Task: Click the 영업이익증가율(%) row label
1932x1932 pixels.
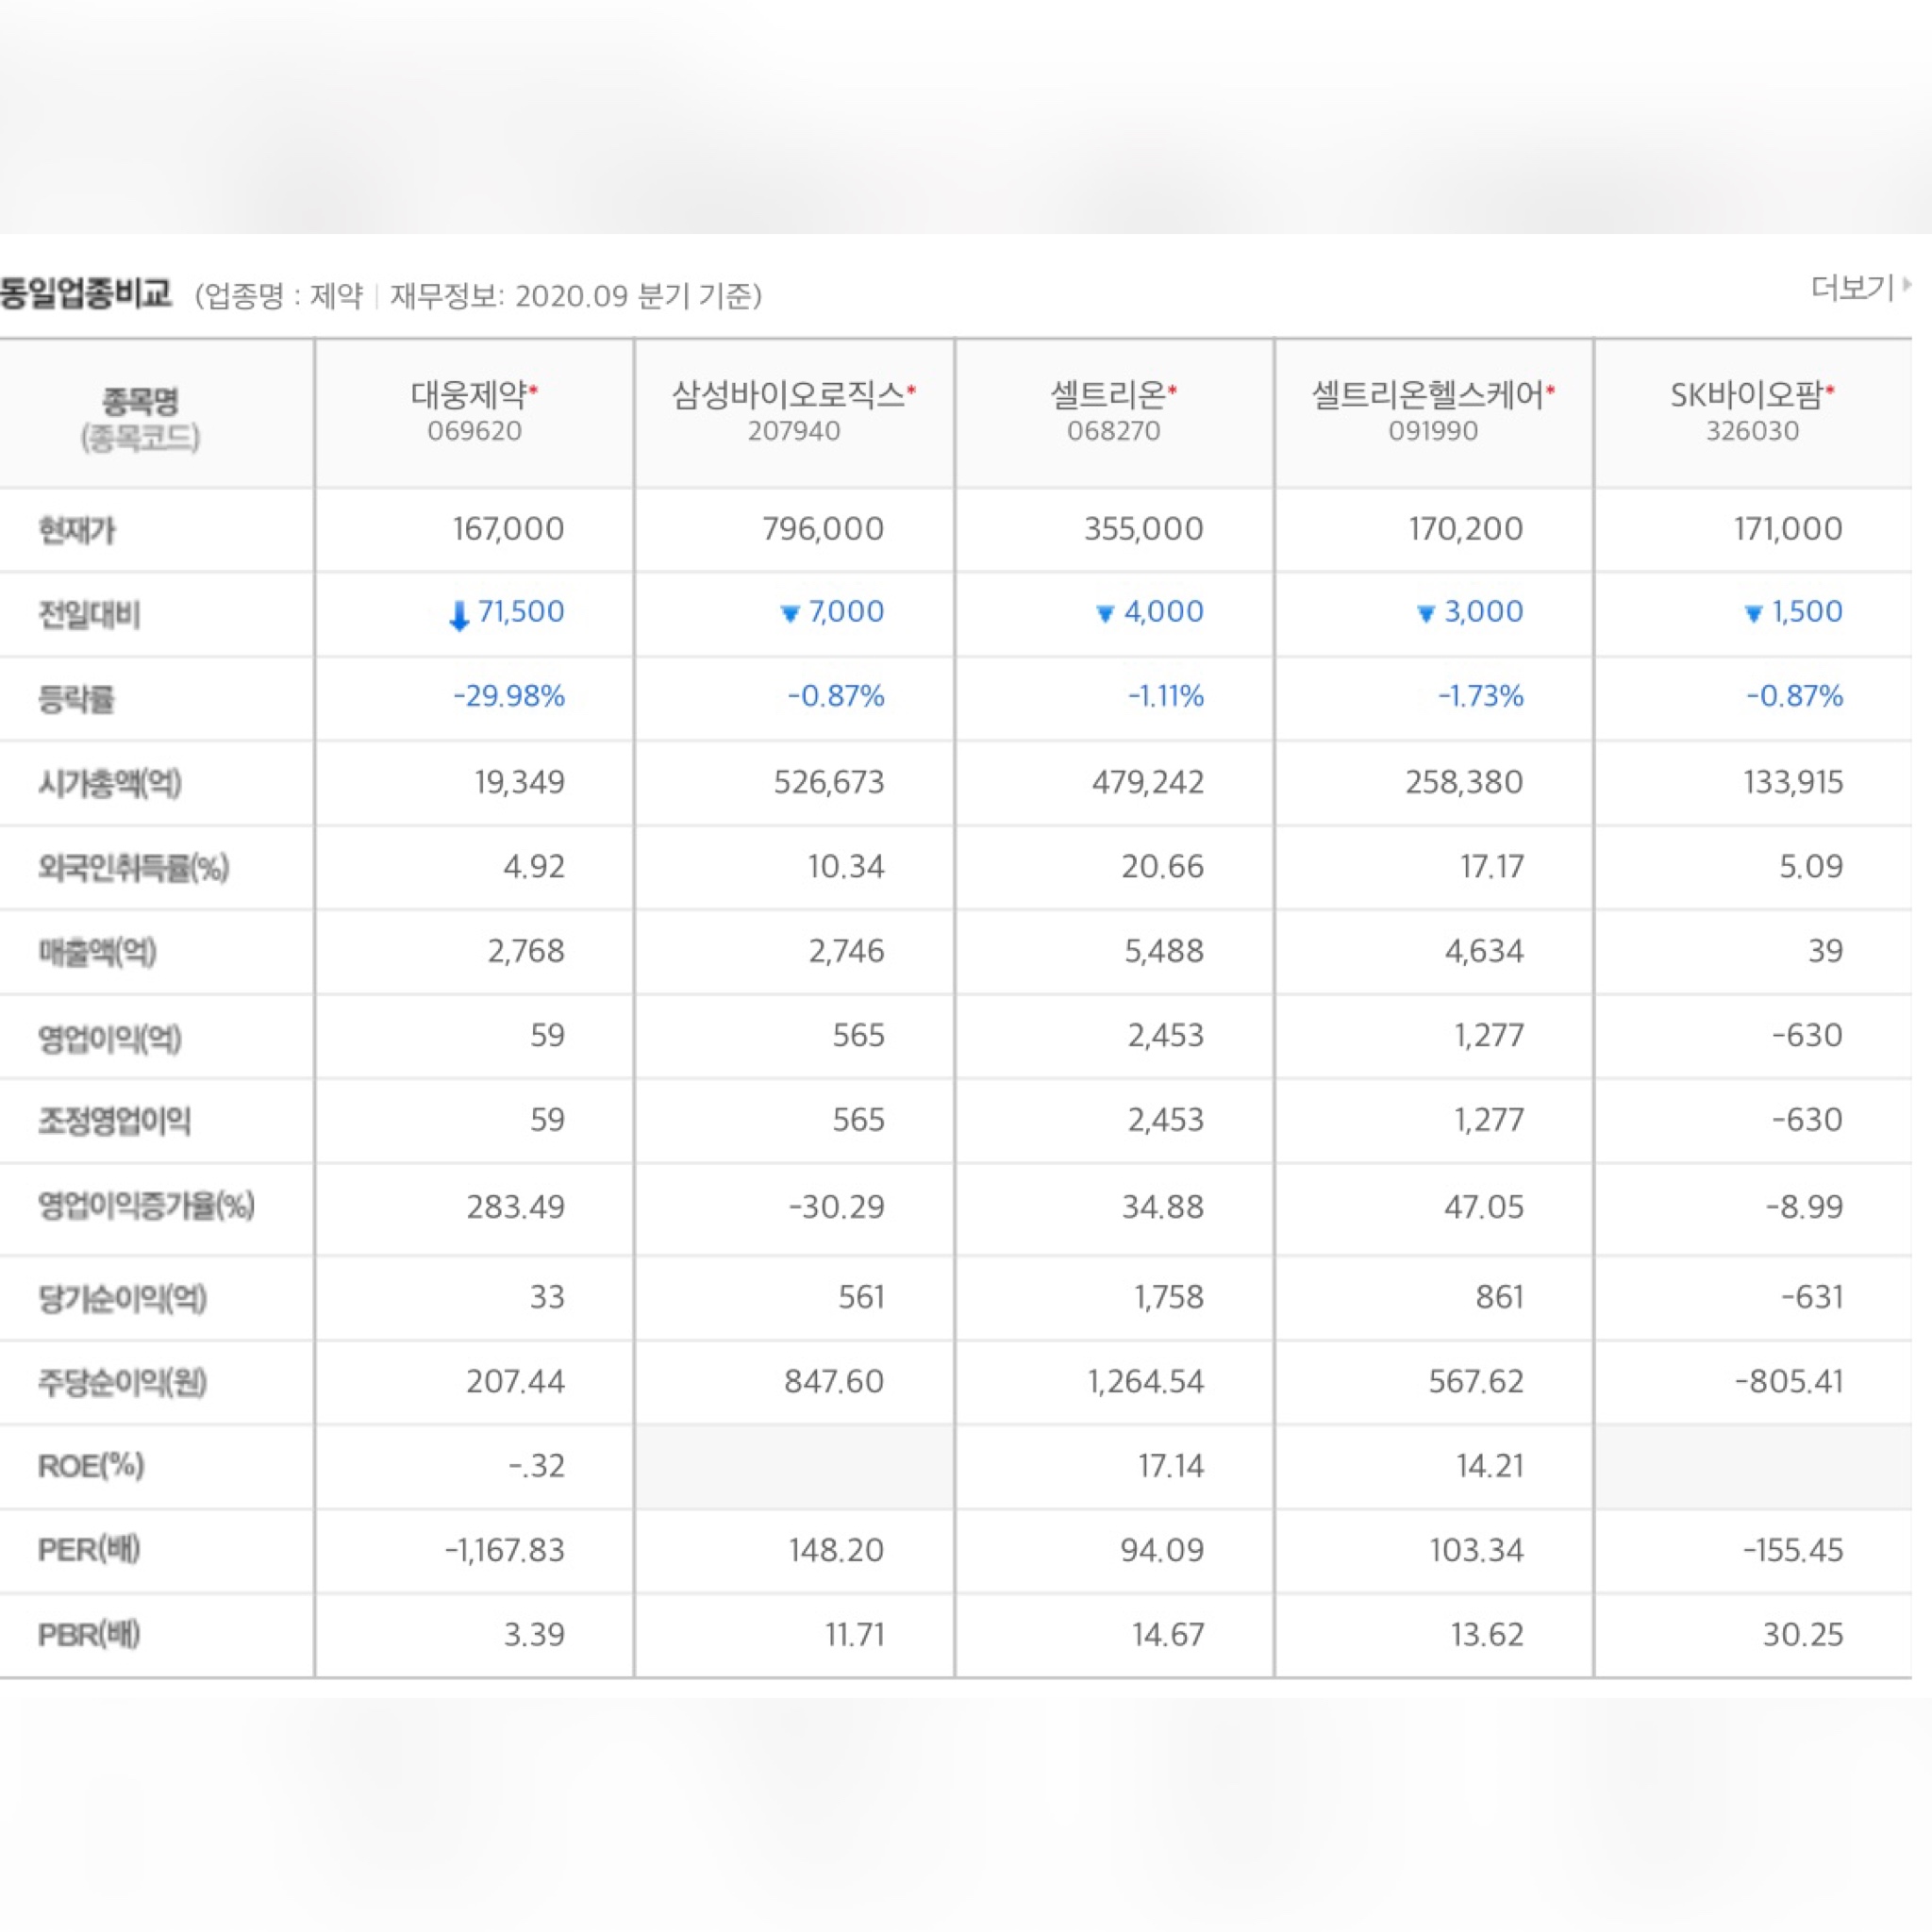Action: pos(146,1205)
